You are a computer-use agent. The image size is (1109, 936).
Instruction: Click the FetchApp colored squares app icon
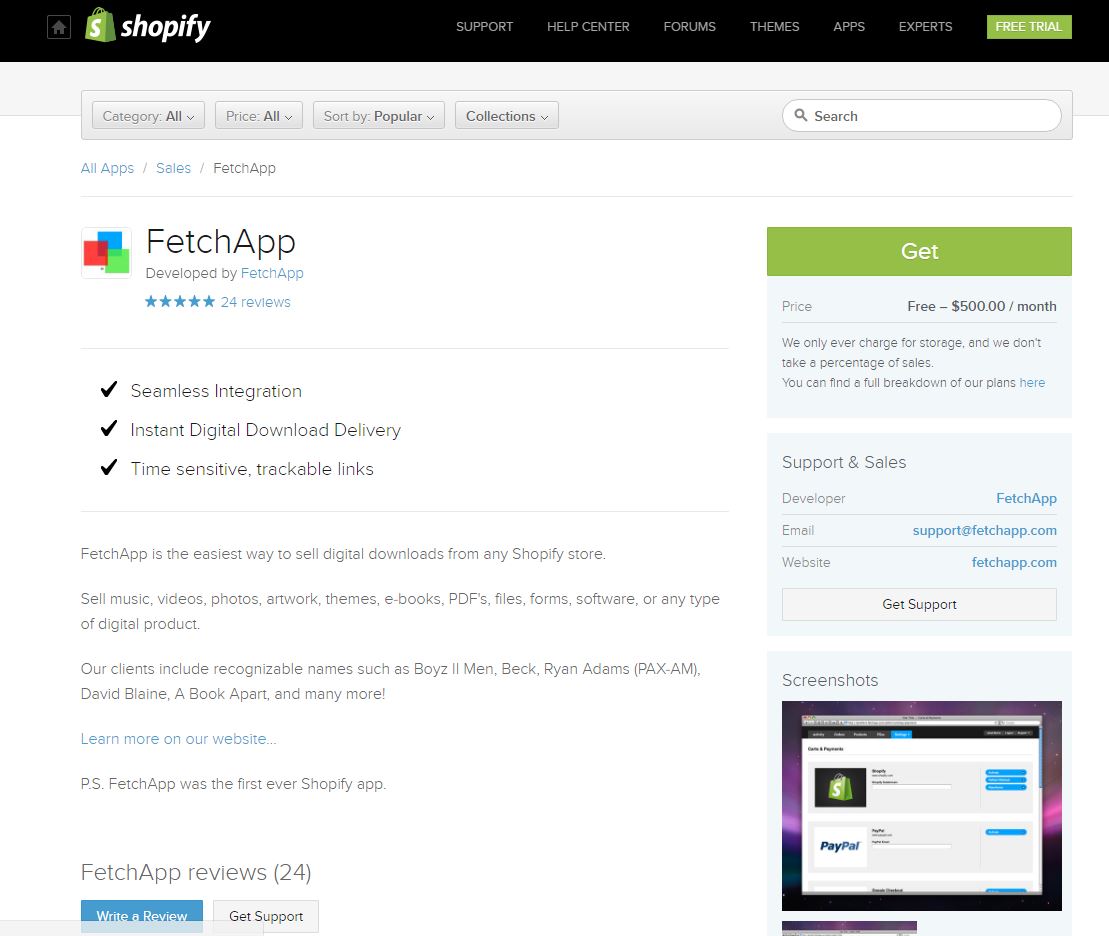[106, 253]
